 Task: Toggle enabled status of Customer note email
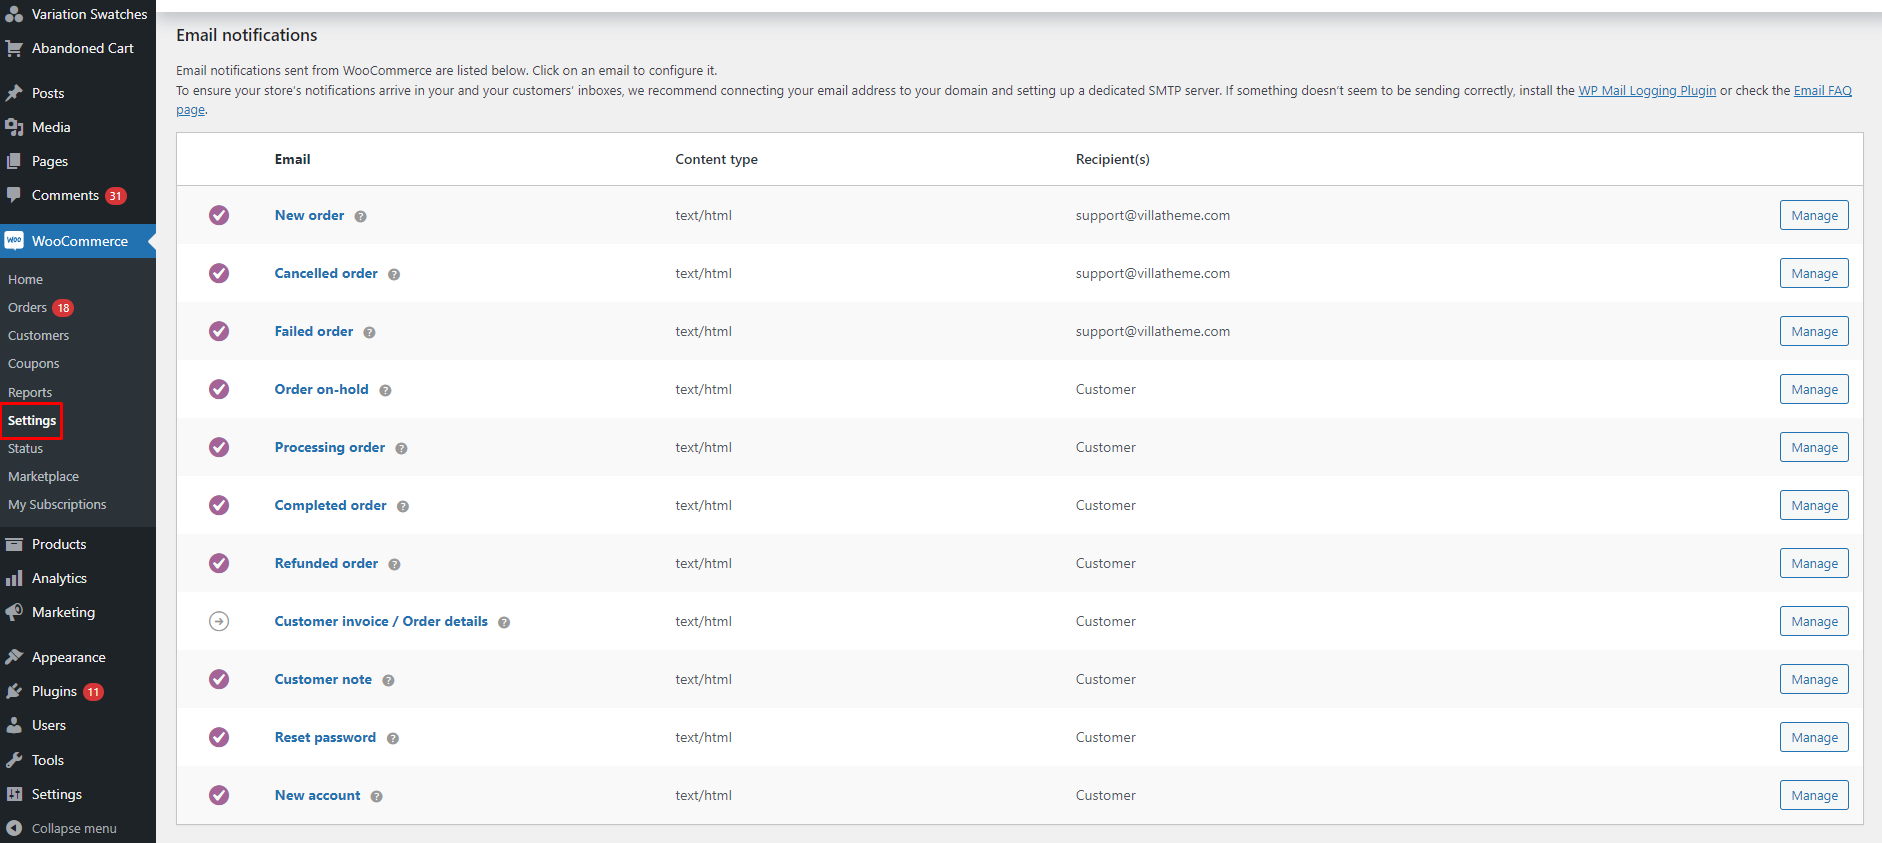point(219,679)
